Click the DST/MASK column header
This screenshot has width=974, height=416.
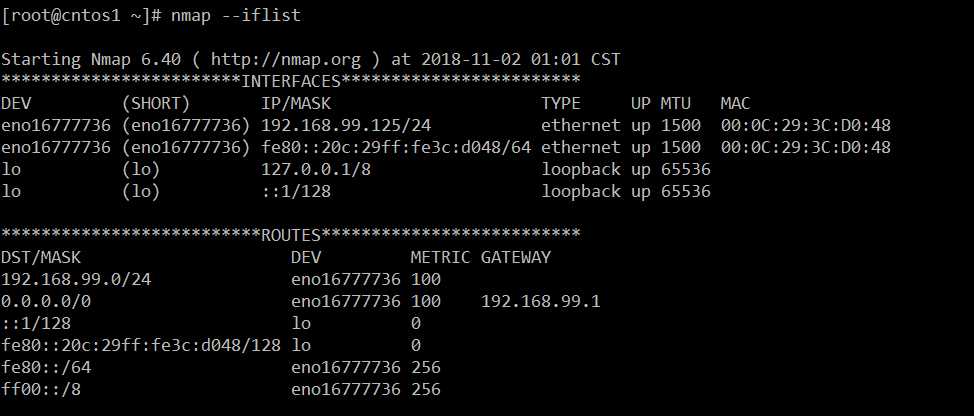41,257
